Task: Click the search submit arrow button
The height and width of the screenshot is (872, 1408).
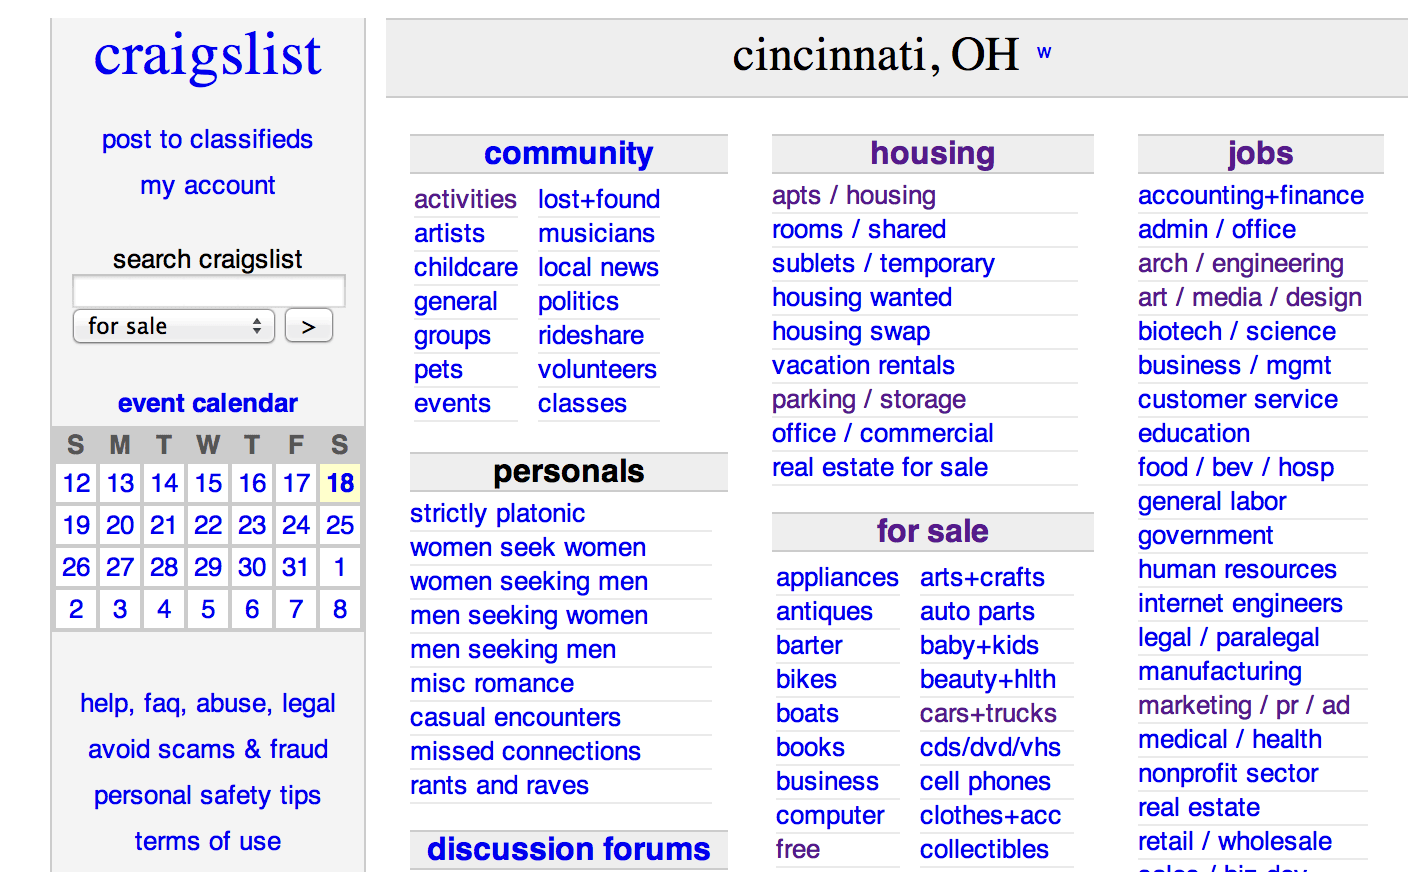Action: pyautogui.click(x=308, y=326)
